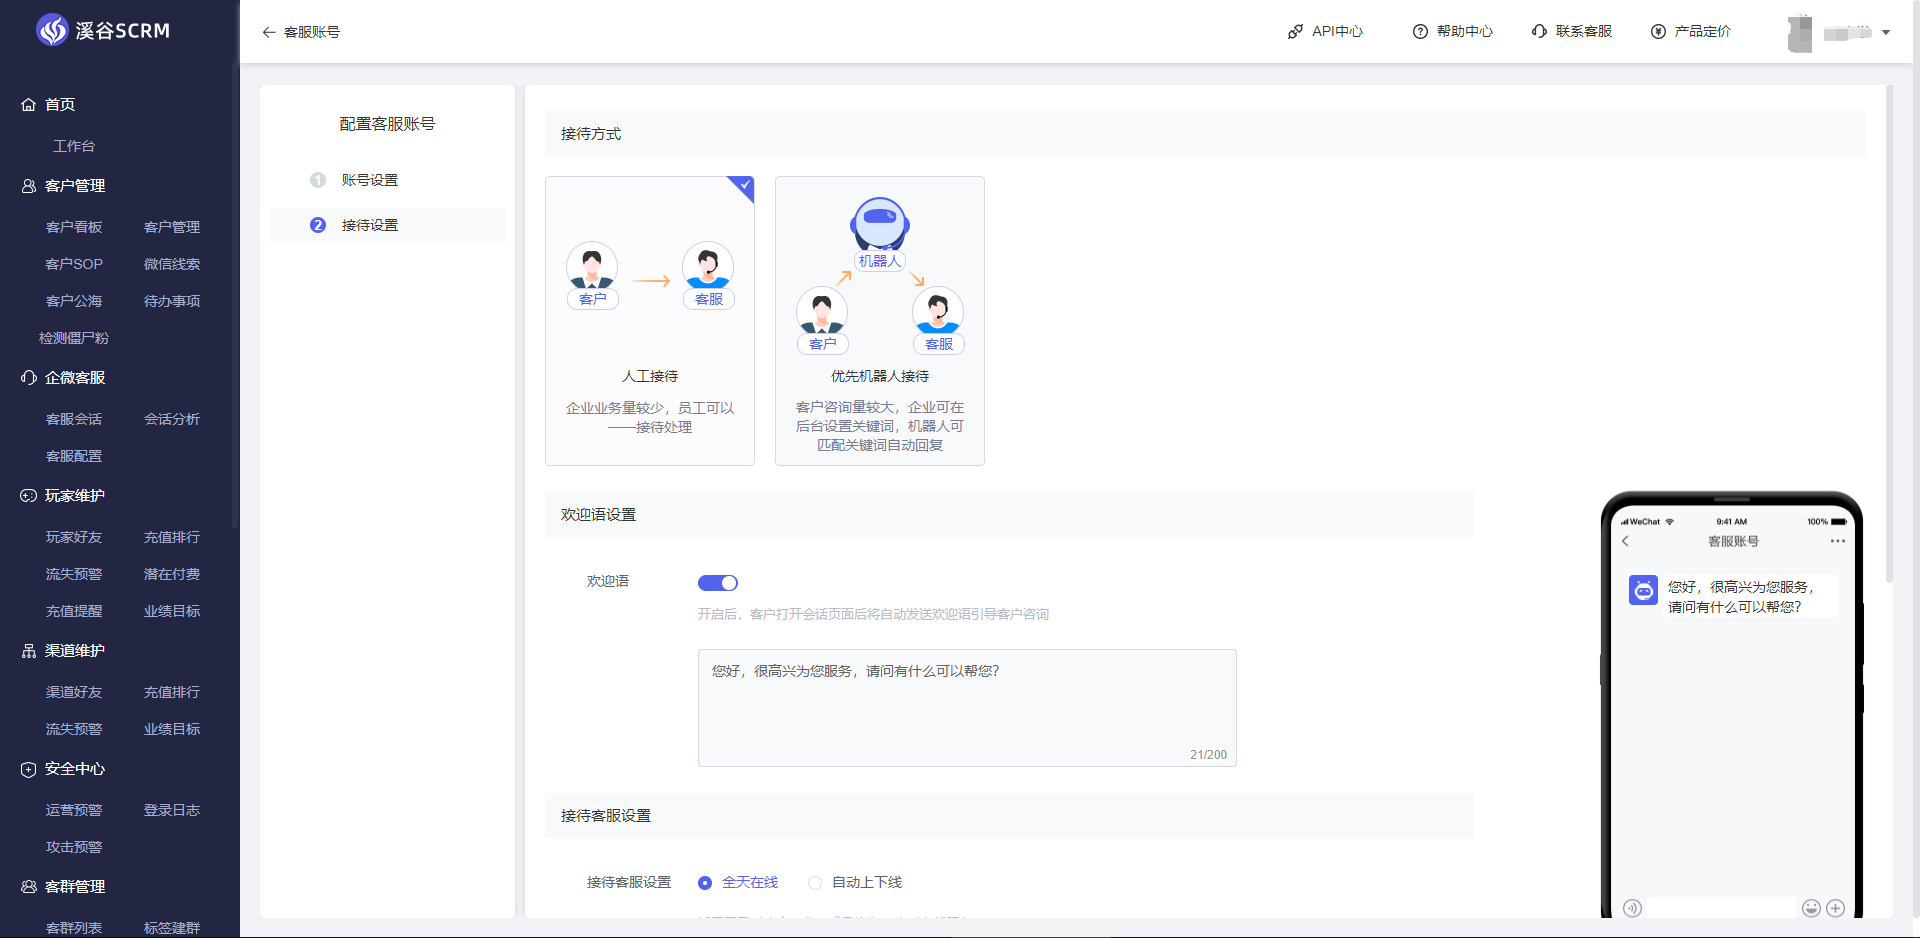The height and width of the screenshot is (938, 1920).
Task: Click the 溪谷SCRM logo icon
Action: point(52,31)
